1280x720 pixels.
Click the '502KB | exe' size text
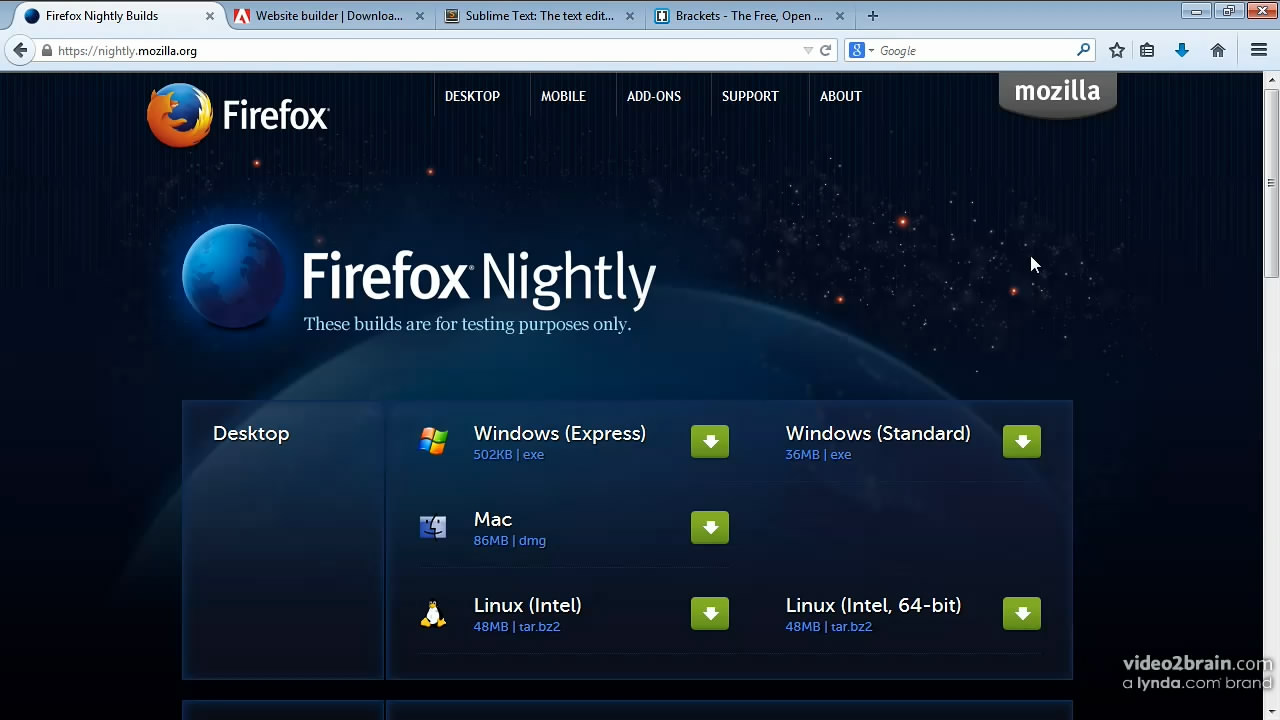[x=509, y=454]
